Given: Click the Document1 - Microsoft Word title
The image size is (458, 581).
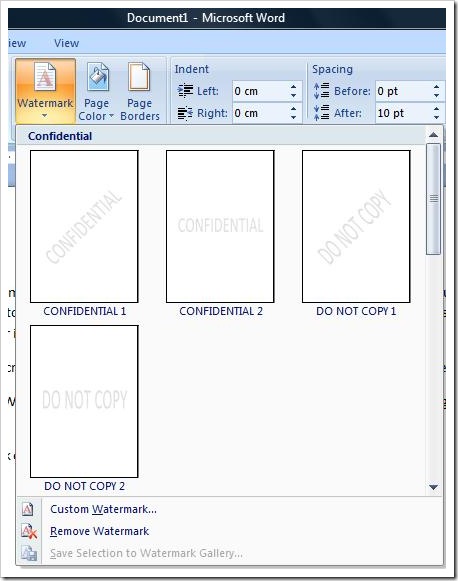Looking at the screenshot, I should [206, 18].
